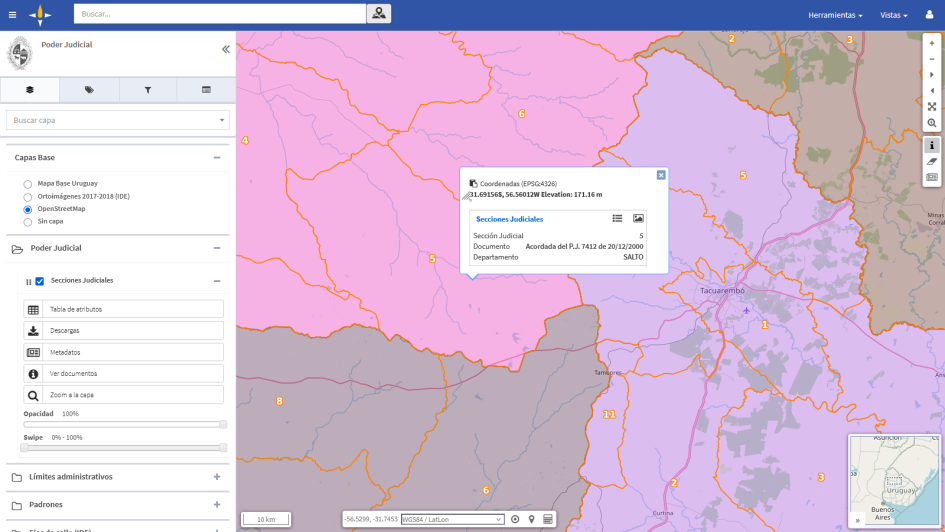Viewport: 945px width, 532px height.
Task: Click the Swipe slider right handle
Action: pyautogui.click(x=223, y=448)
